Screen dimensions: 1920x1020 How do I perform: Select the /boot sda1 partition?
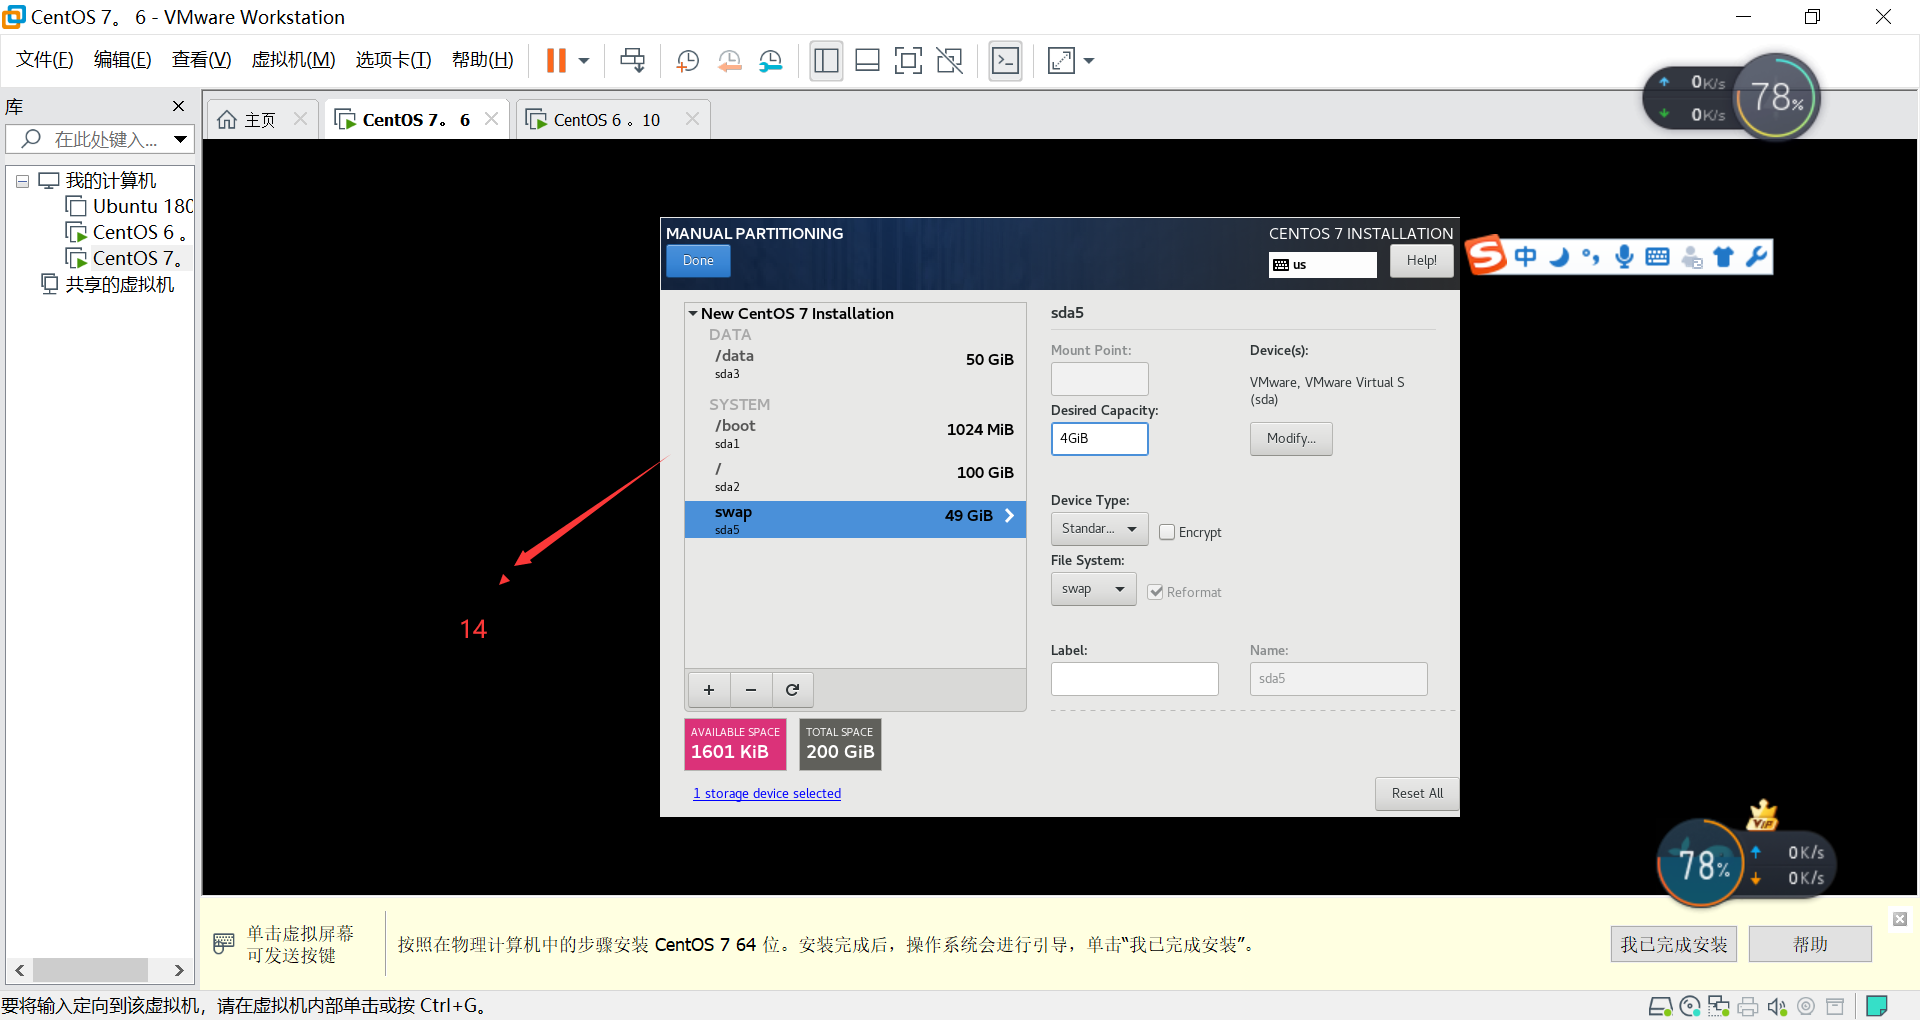(855, 434)
